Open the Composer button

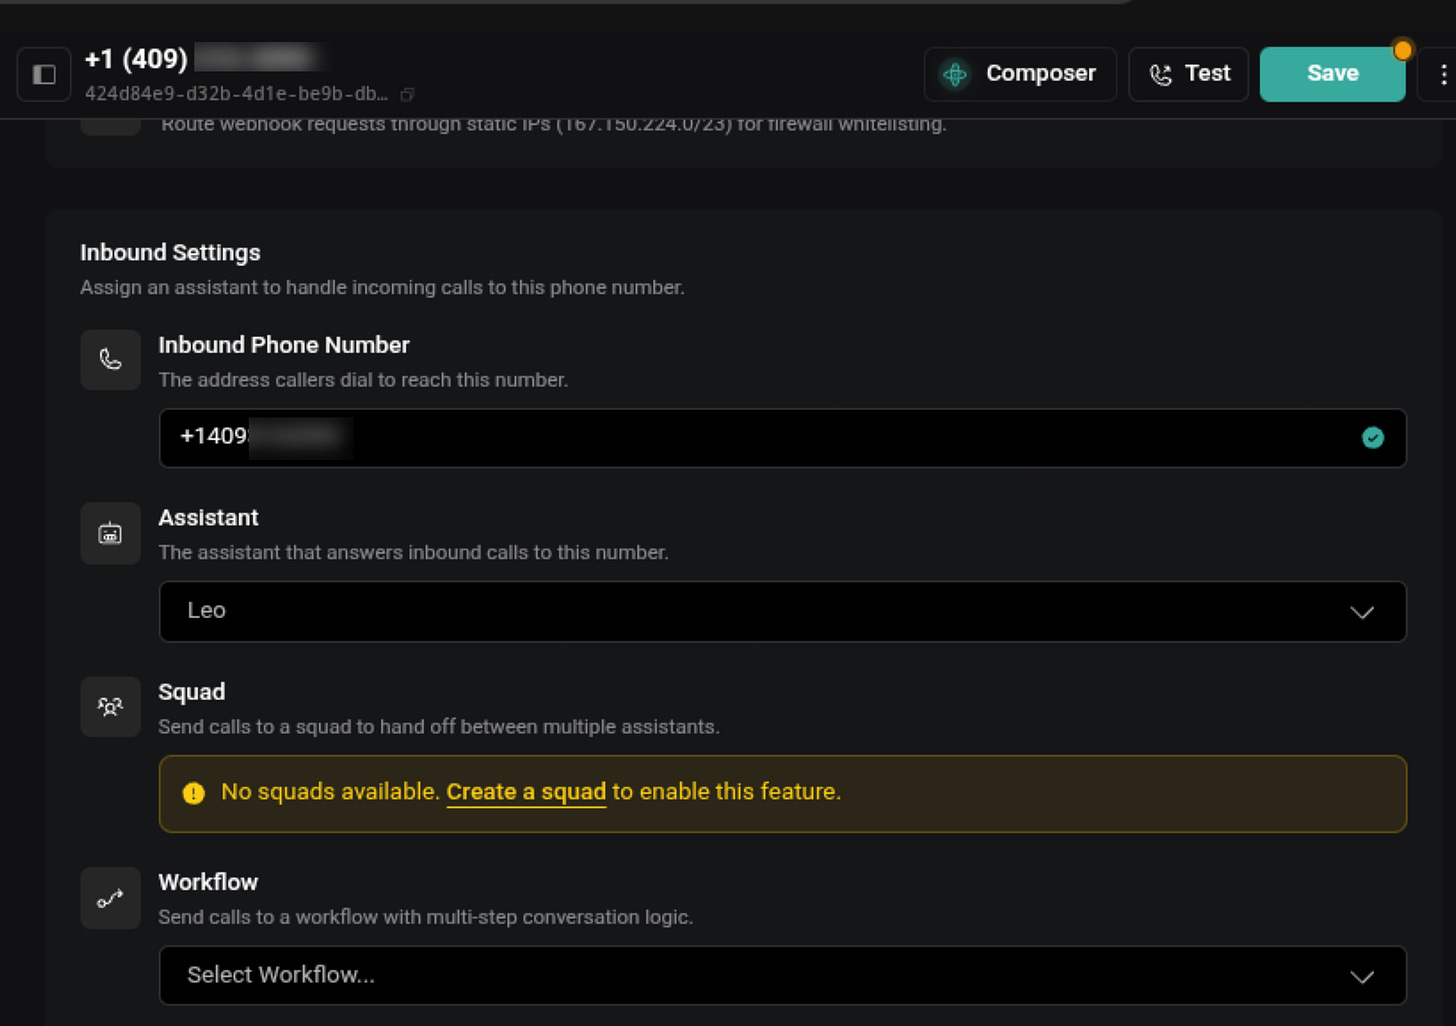(1020, 75)
